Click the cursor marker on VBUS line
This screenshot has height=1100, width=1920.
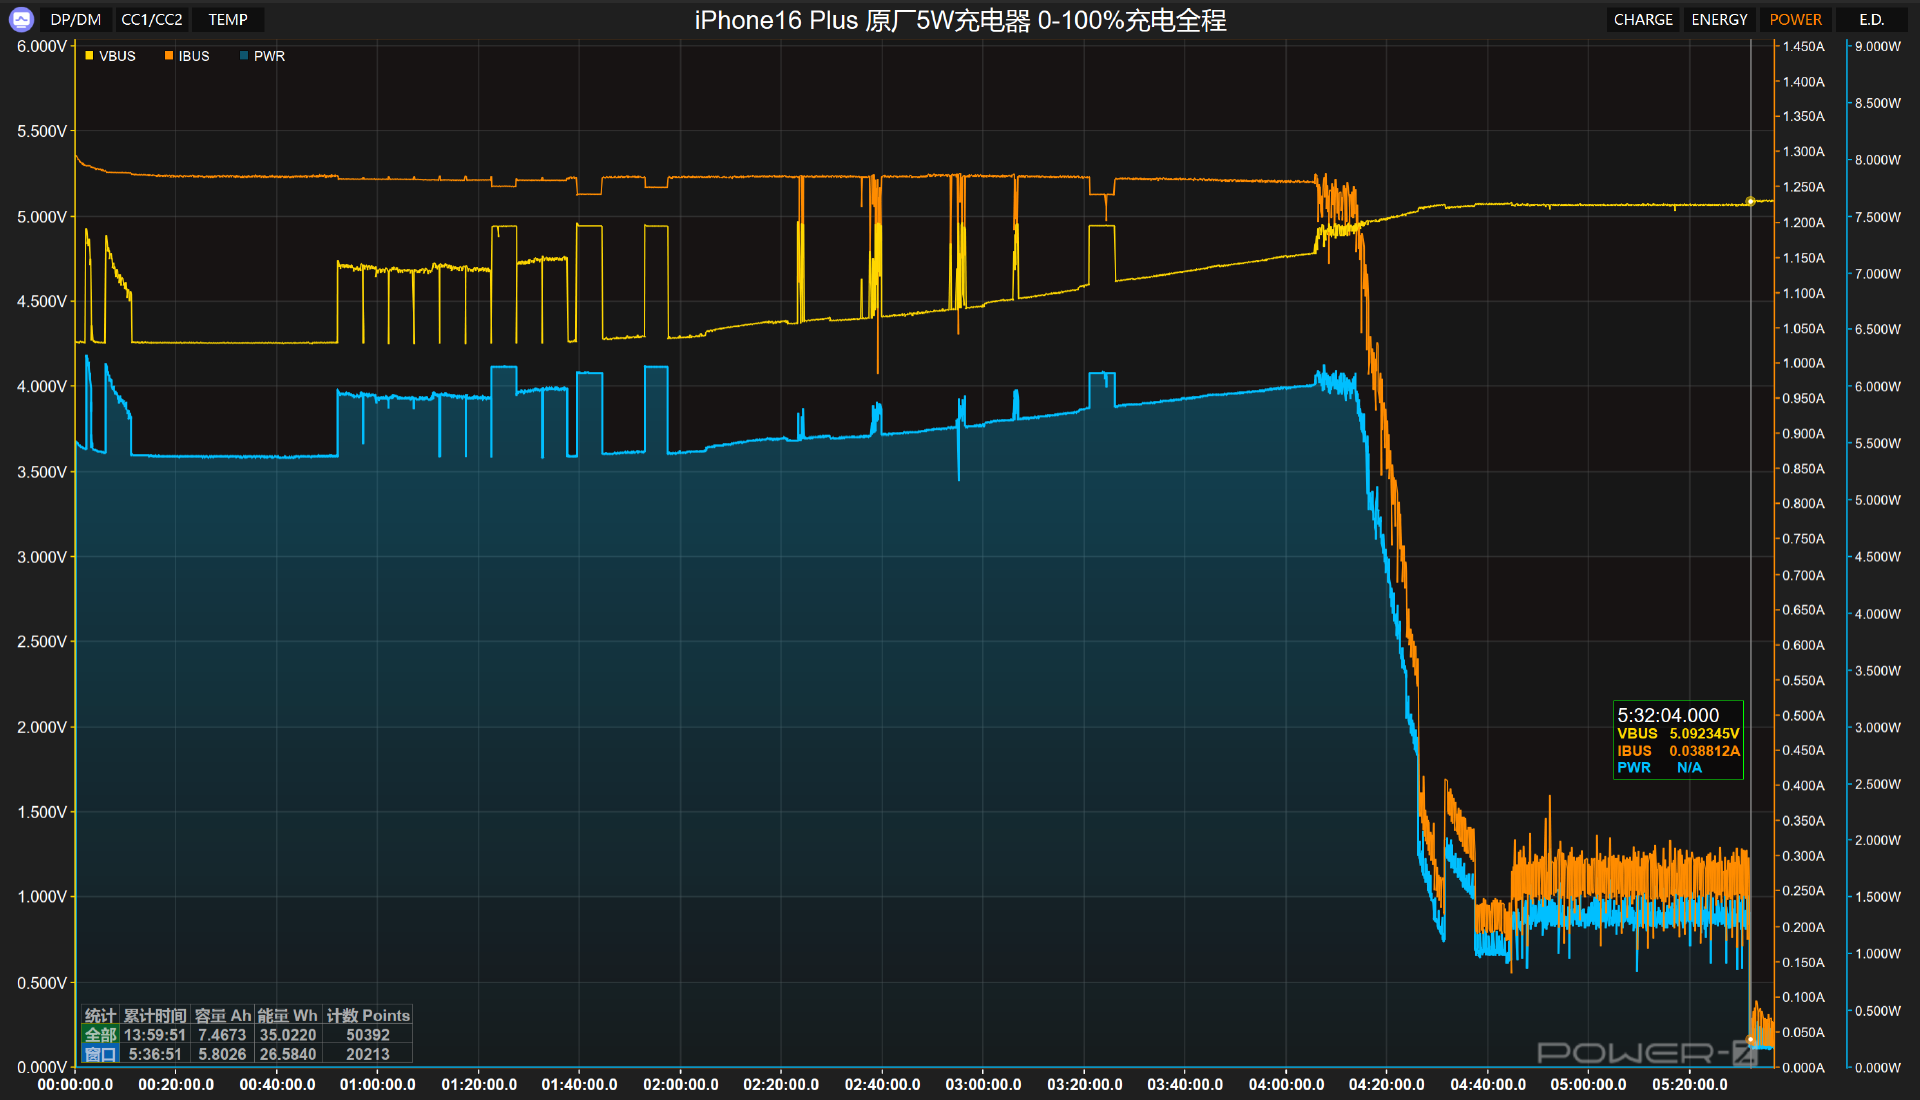click(x=1750, y=201)
